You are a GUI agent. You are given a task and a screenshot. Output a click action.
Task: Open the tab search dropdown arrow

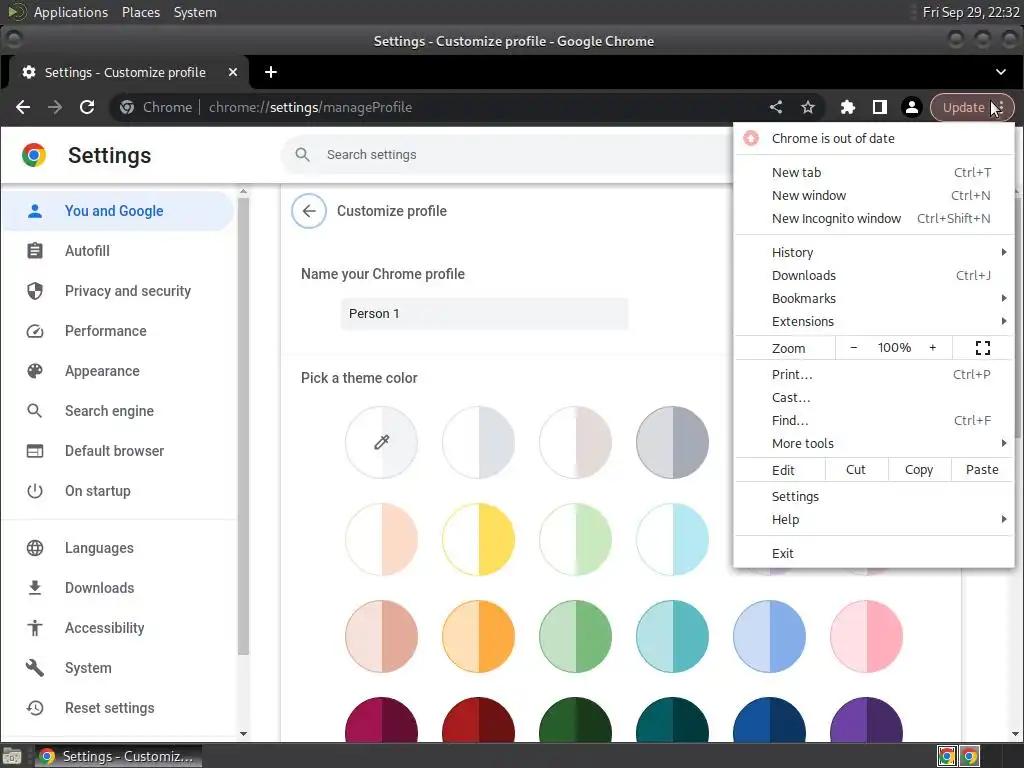coord(1000,72)
